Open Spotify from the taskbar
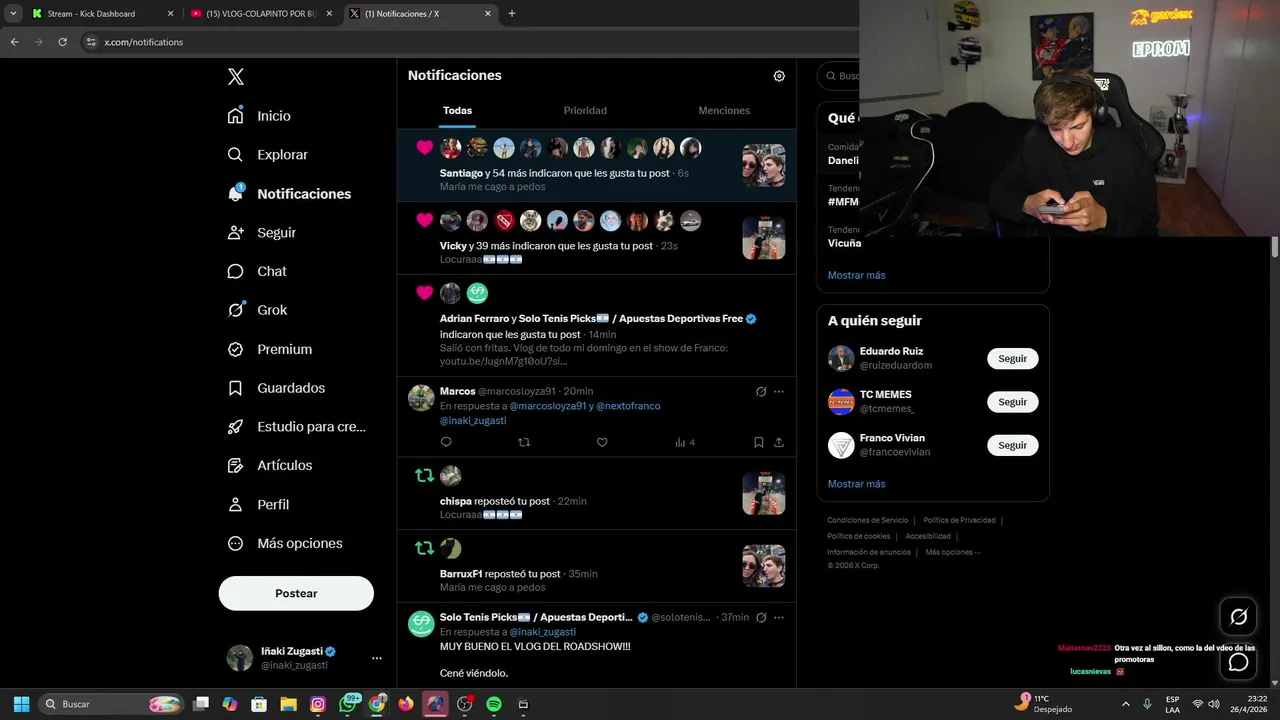Image resolution: width=1280 pixels, height=720 pixels. (493, 704)
